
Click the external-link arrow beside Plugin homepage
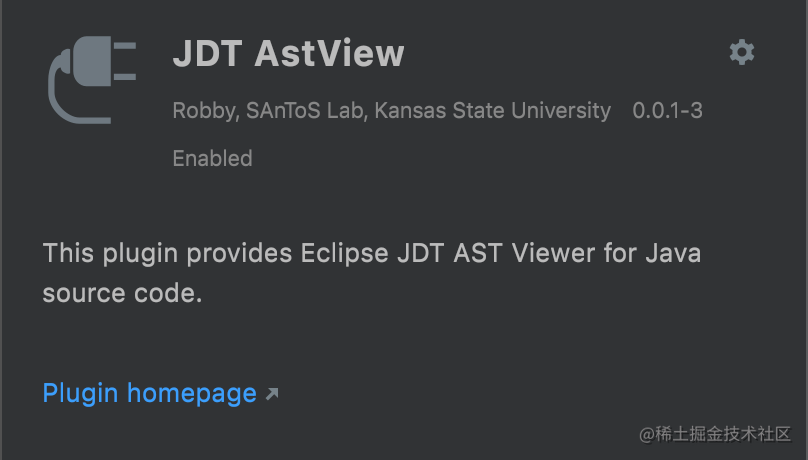pos(272,395)
